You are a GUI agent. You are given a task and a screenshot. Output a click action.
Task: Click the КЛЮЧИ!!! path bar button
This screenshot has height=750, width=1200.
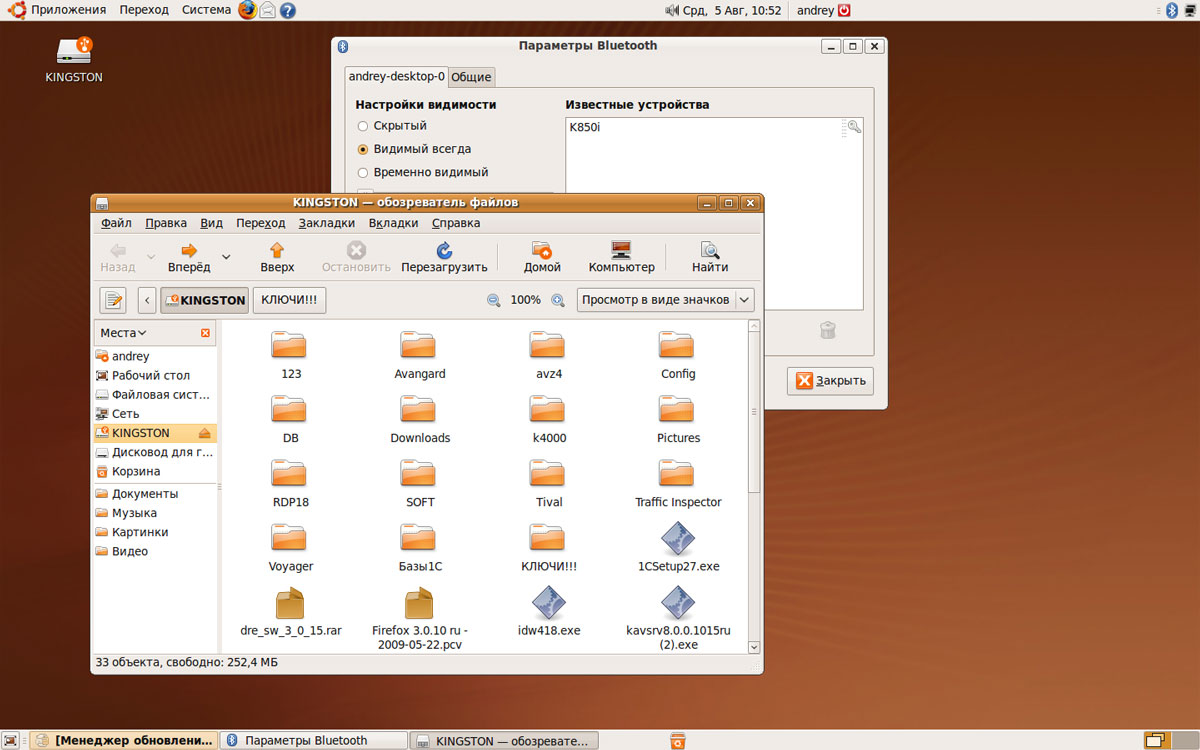[290, 300]
